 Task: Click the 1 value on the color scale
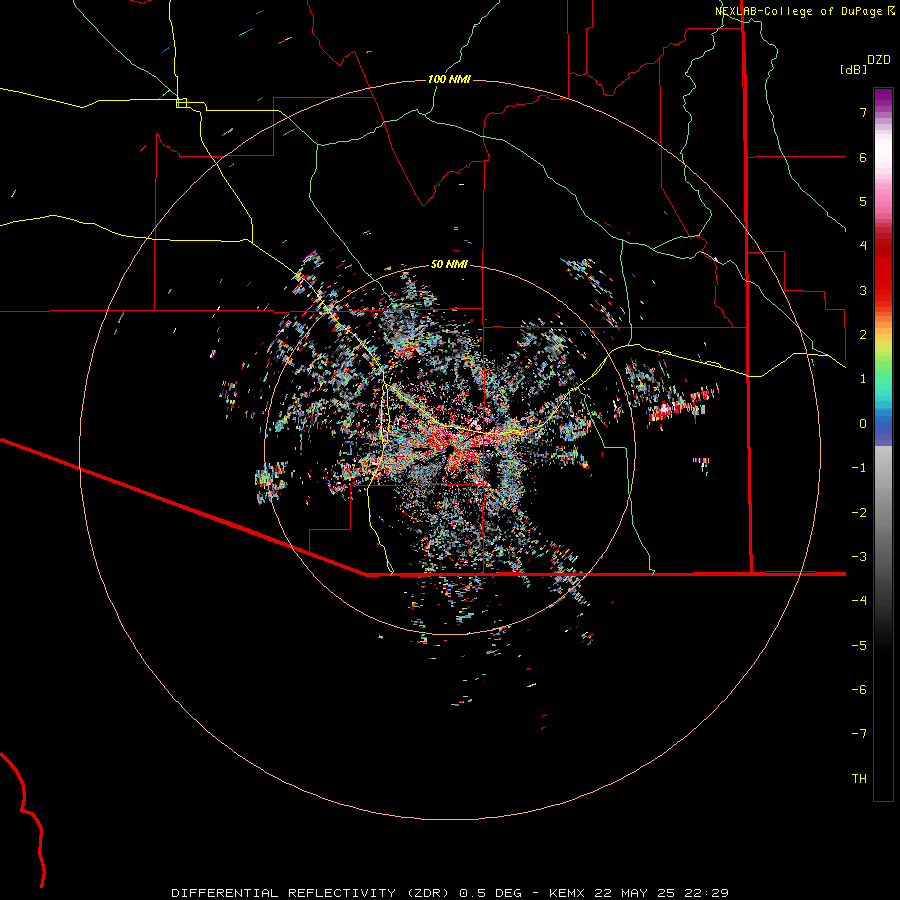(x=863, y=379)
